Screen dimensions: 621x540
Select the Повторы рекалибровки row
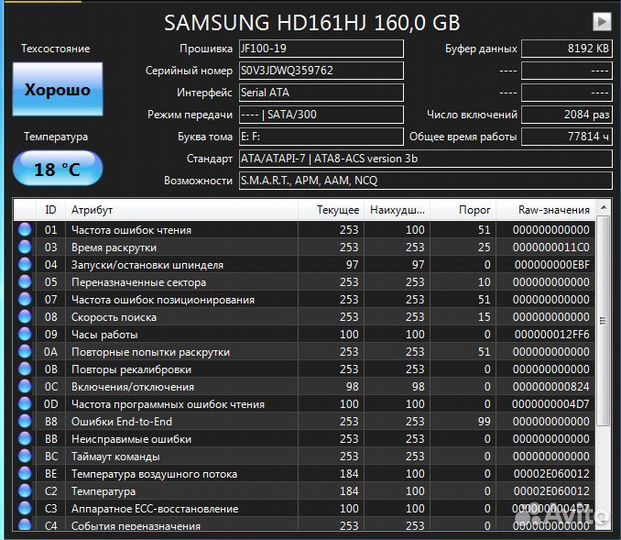tap(304, 369)
